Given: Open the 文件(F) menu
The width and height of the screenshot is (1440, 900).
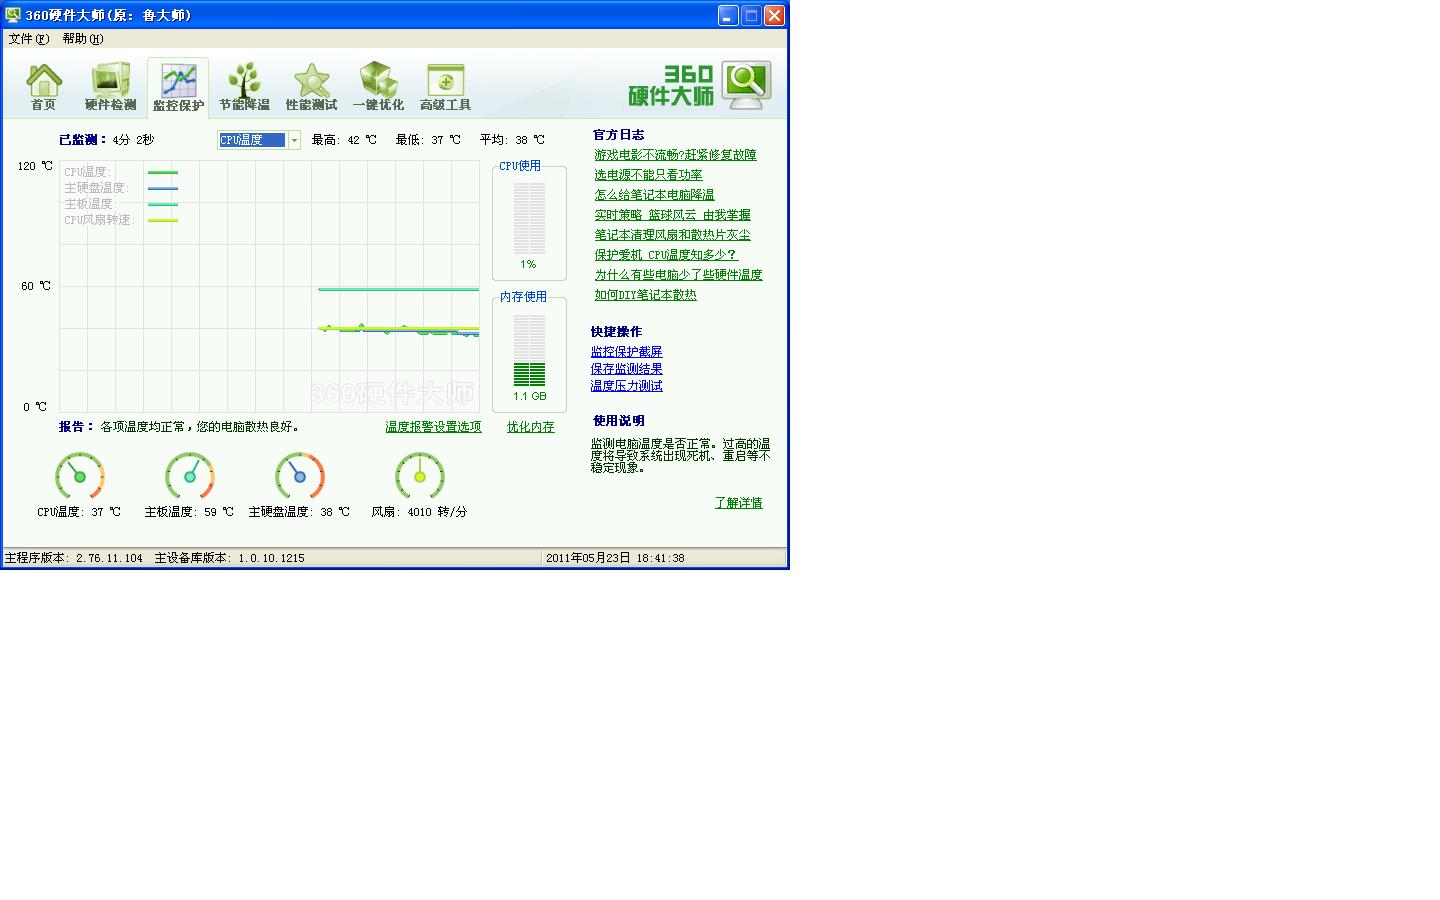Looking at the screenshot, I should (x=28, y=39).
